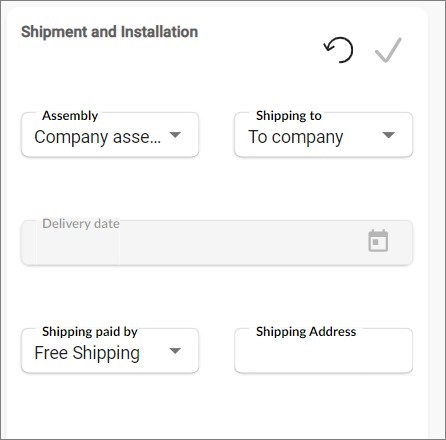The width and height of the screenshot is (446, 440).
Task: Confirm changes with the checkmark icon
Action: [x=388, y=50]
